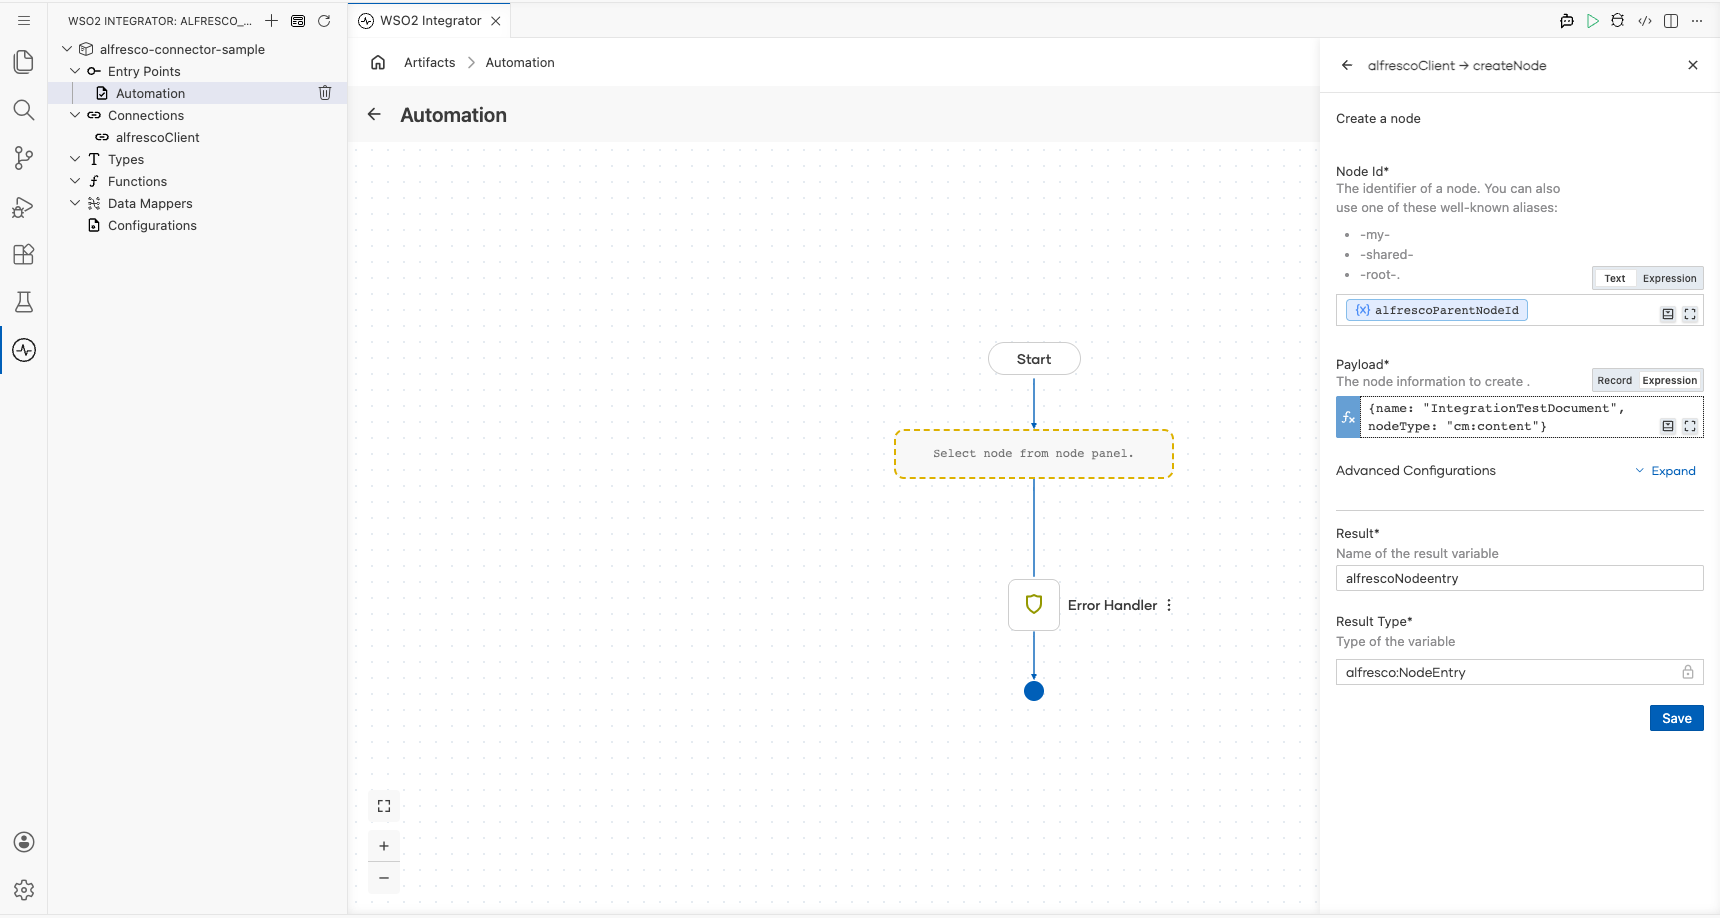
Task: Open the Search view in the activity bar
Action: (x=24, y=110)
